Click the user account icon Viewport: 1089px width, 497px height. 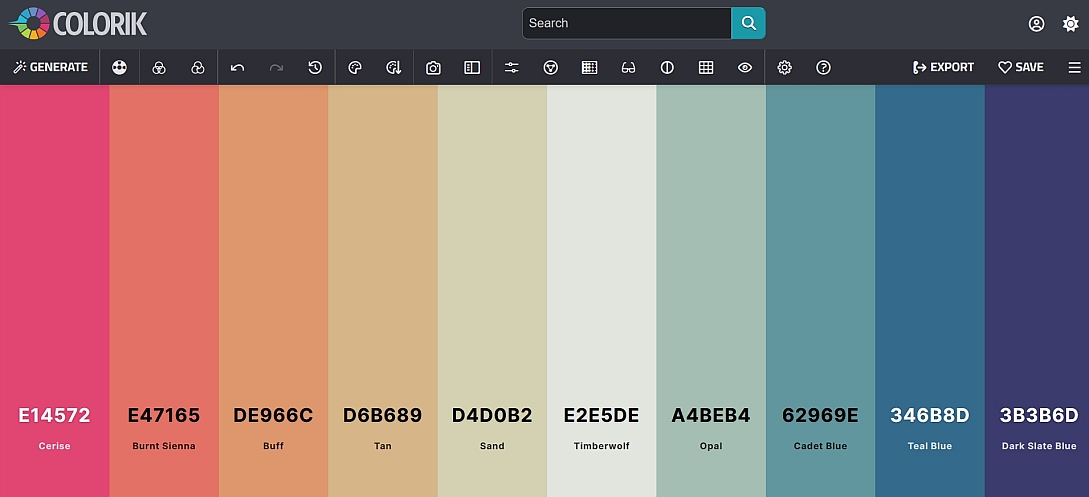(1036, 24)
